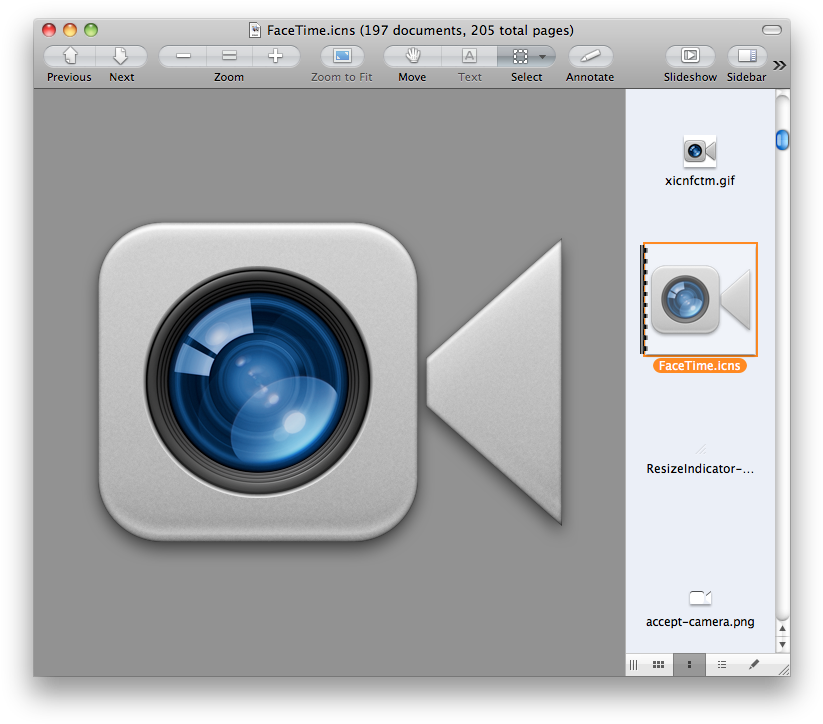Click the Zoom to Fit button
Image resolution: width=823 pixels, height=724 pixels.
point(341,55)
